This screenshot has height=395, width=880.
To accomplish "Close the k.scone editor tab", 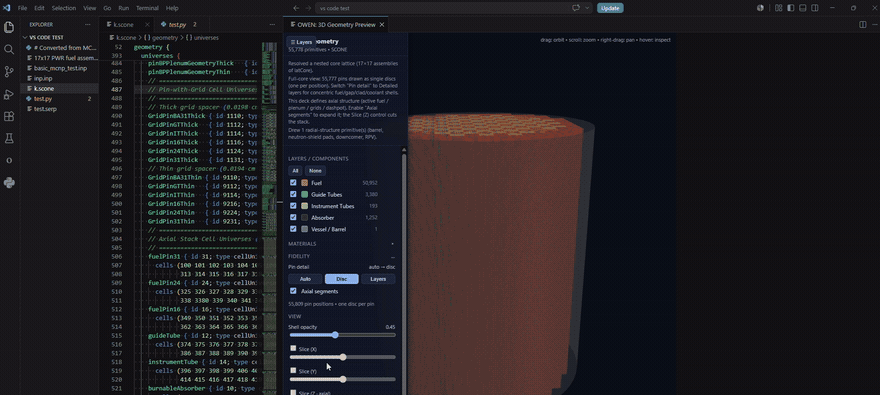I will coord(147,25).
